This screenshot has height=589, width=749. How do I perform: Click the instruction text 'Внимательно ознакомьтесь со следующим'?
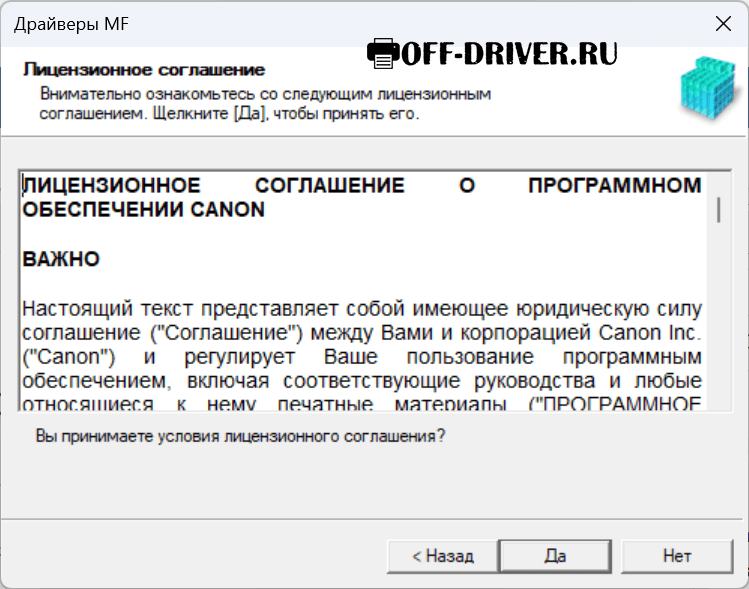click(x=265, y=94)
